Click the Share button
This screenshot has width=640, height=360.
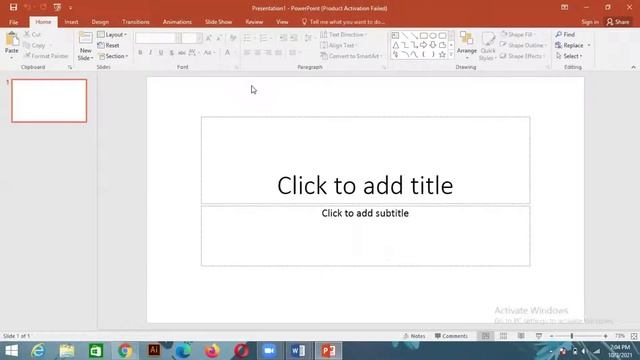(618, 22)
